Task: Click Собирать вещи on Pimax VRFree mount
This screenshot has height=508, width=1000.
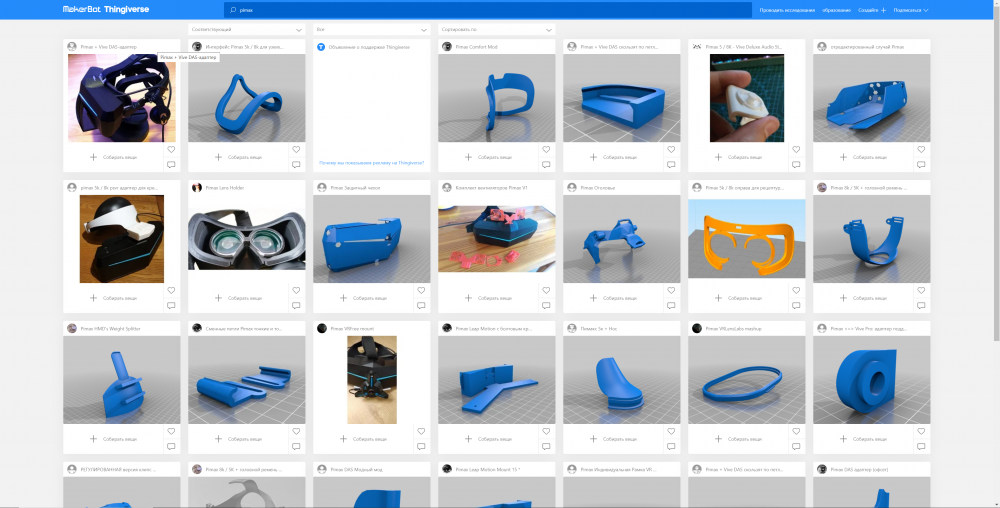Action: tap(363, 439)
